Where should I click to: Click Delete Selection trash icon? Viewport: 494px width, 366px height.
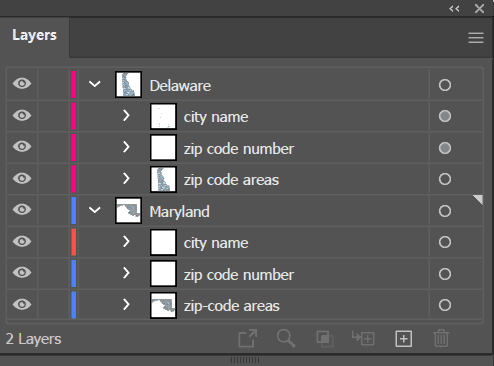[x=441, y=339]
